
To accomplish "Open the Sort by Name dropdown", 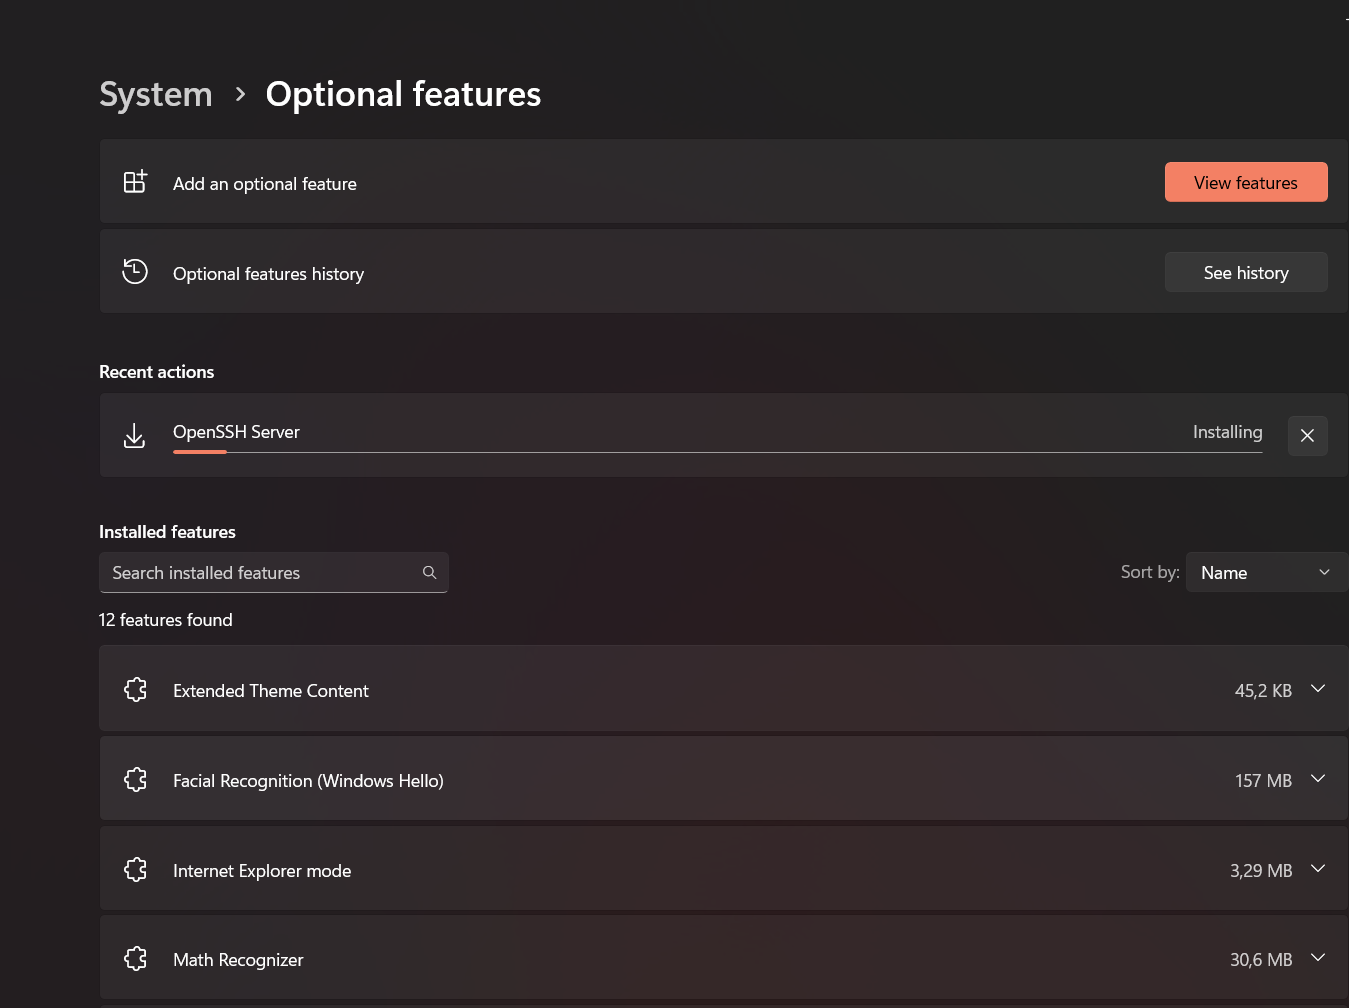I will [1265, 573].
